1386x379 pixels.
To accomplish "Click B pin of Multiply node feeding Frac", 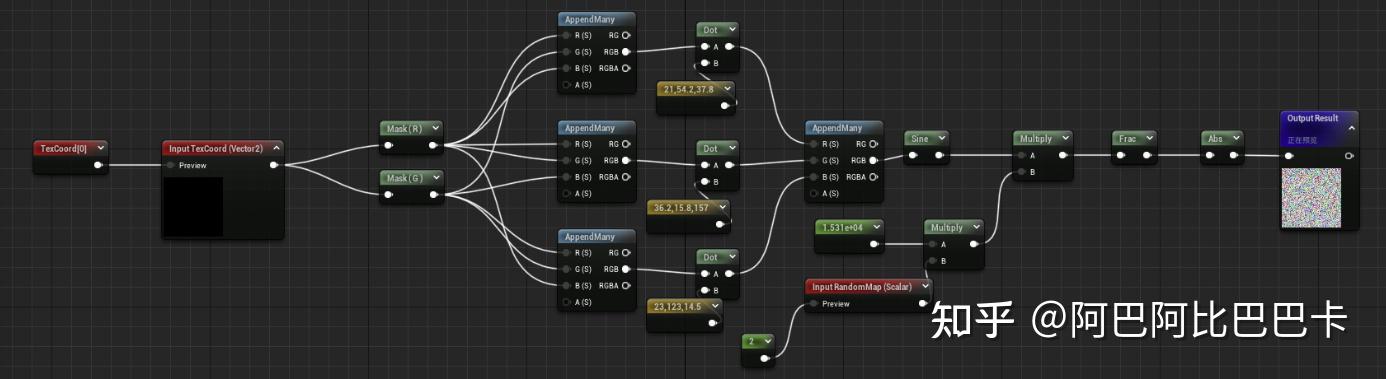I will 1021,172.
